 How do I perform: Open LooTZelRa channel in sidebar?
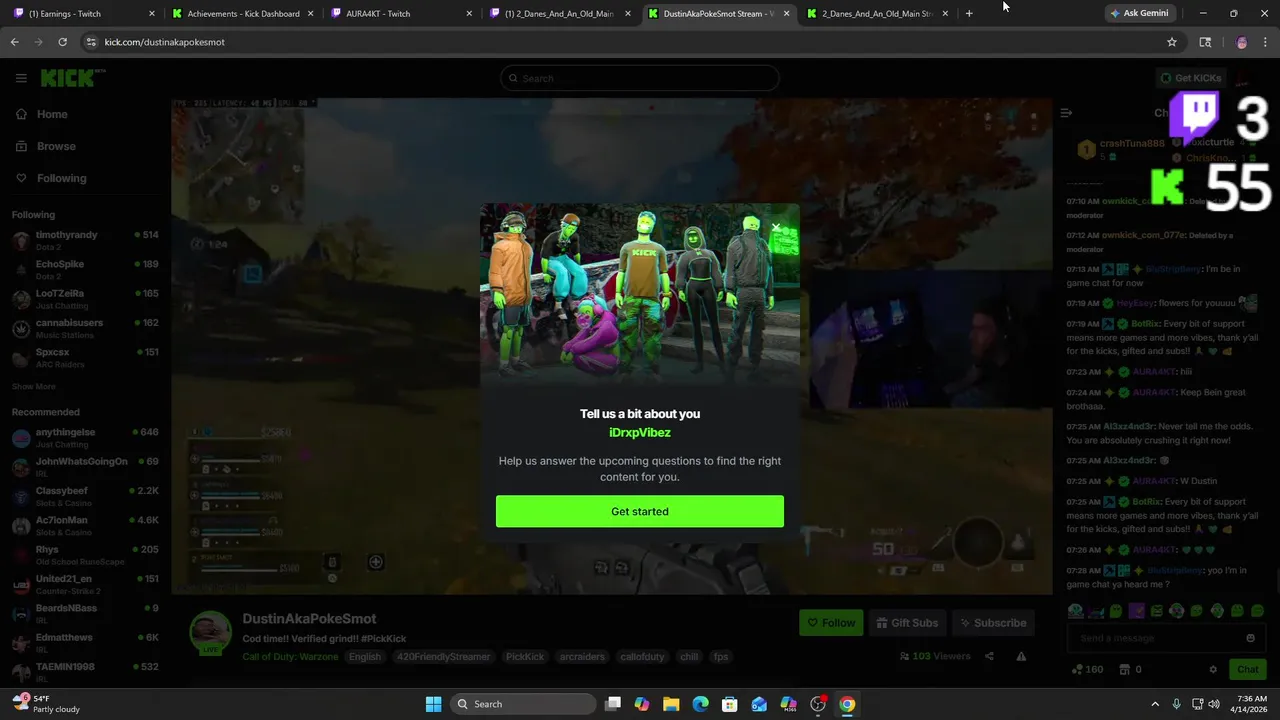coord(85,298)
